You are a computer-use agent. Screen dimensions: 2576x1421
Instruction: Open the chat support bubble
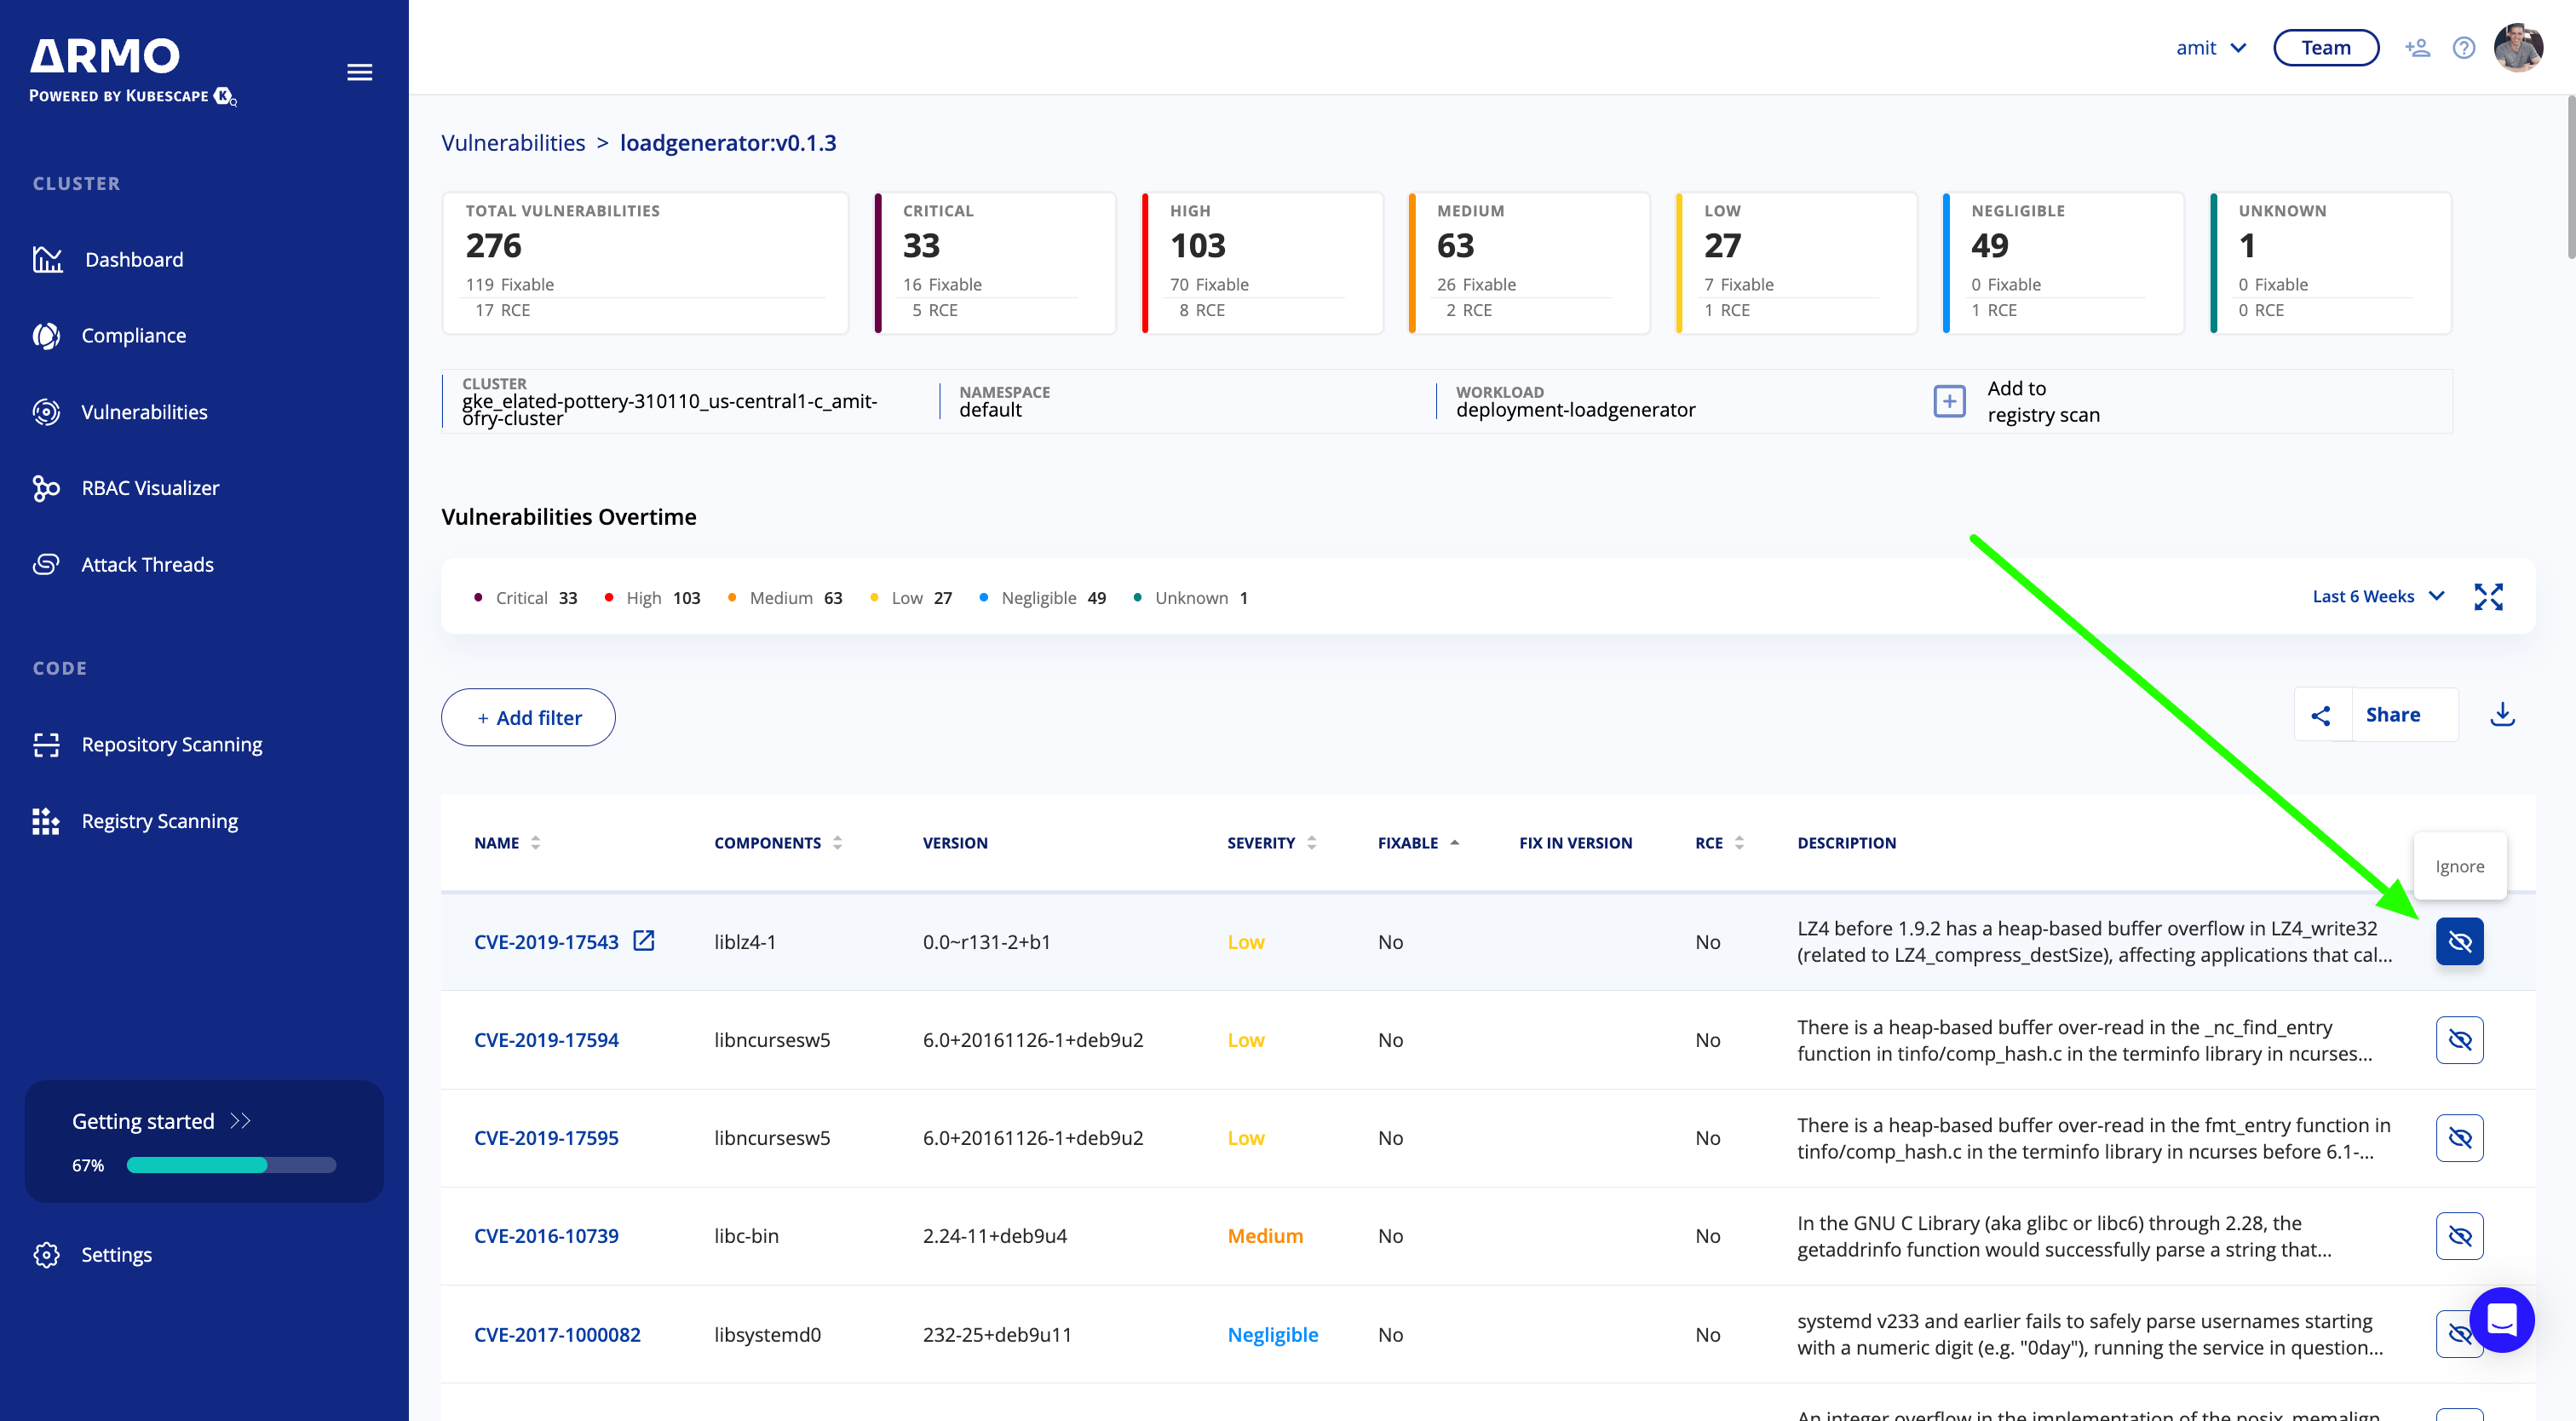(2501, 1320)
